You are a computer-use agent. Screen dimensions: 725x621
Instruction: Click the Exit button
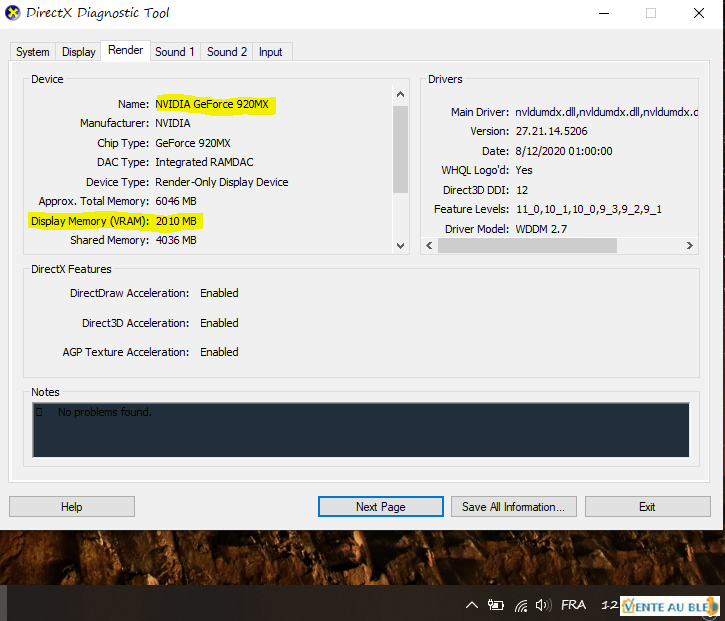tap(647, 507)
